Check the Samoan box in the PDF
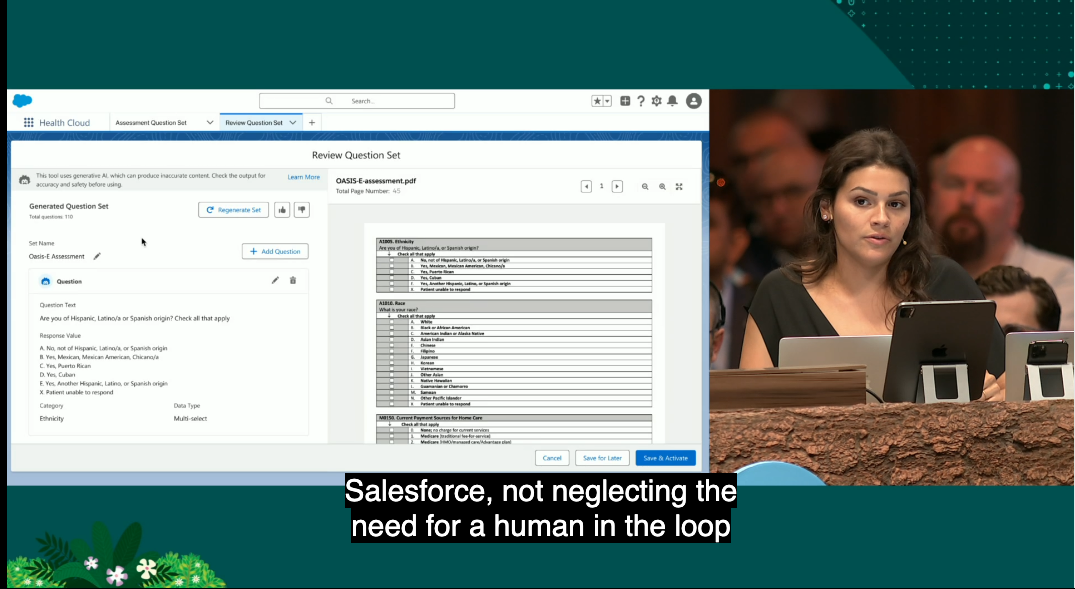This screenshot has height=589, width=1075. [392, 392]
